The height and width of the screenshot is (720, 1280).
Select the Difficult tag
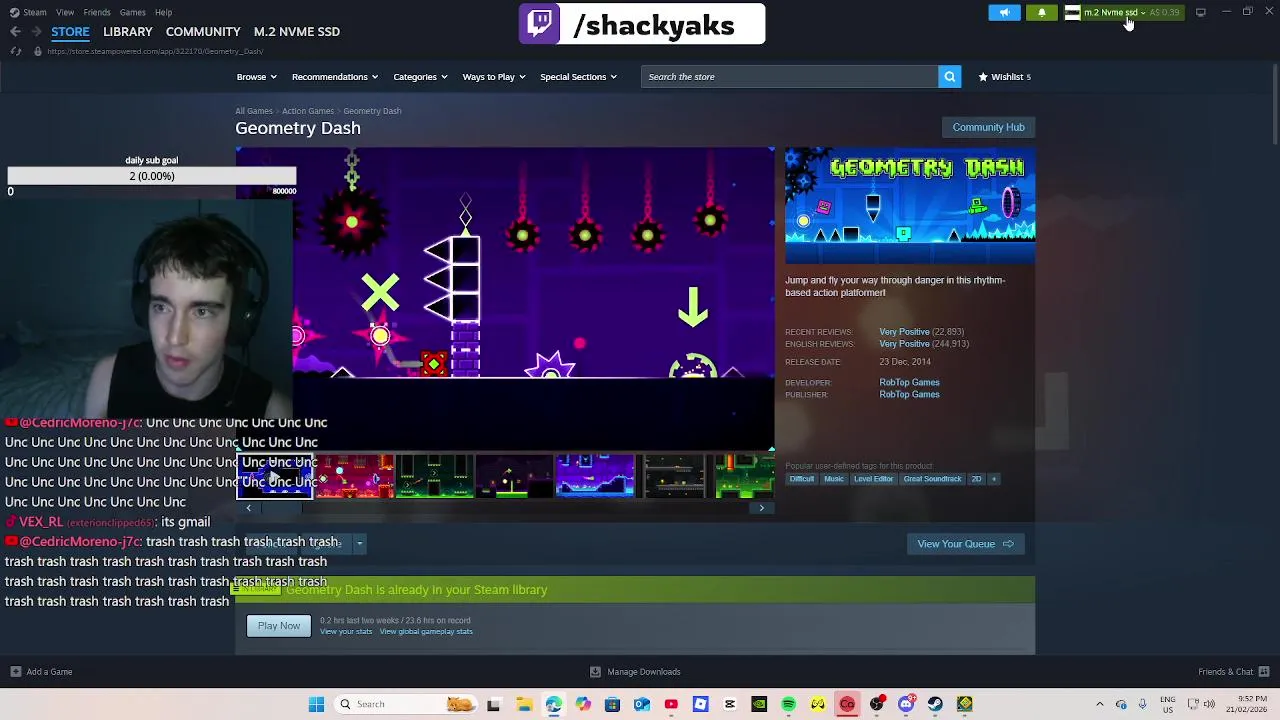[802, 479]
